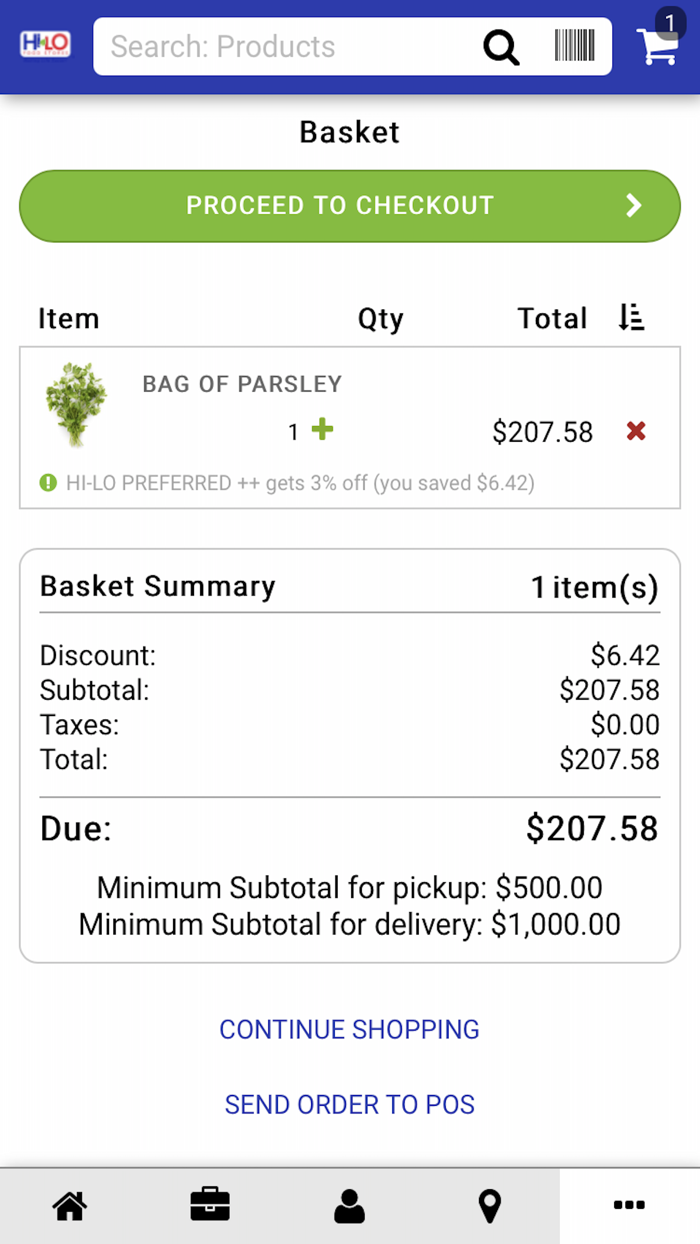This screenshot has height=1244, width=700.
Task: Open the store locator pin tab
Action: pos(489,1206)
